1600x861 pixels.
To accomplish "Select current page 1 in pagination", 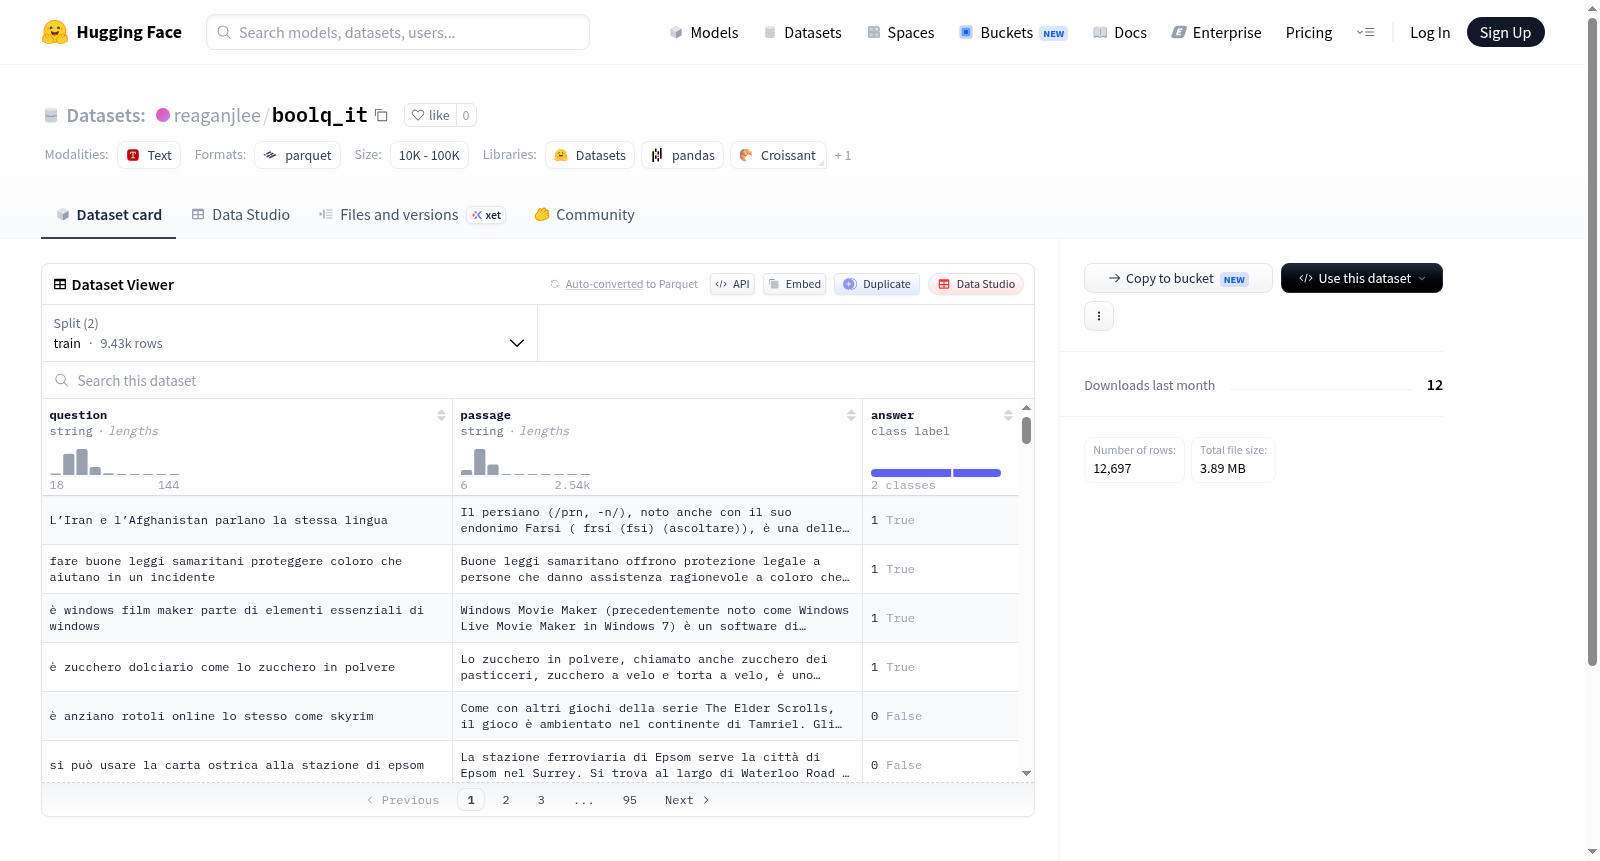I will (471, 800).
